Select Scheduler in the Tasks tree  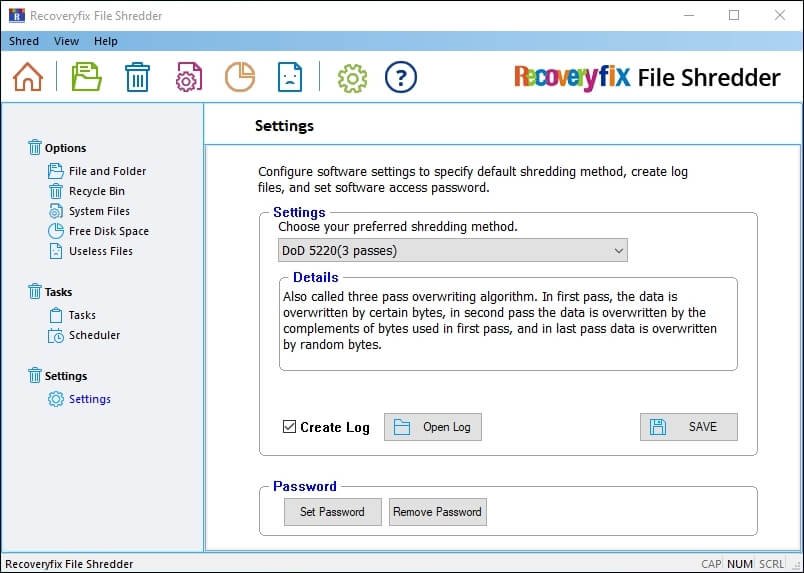(x=94, y=335)
